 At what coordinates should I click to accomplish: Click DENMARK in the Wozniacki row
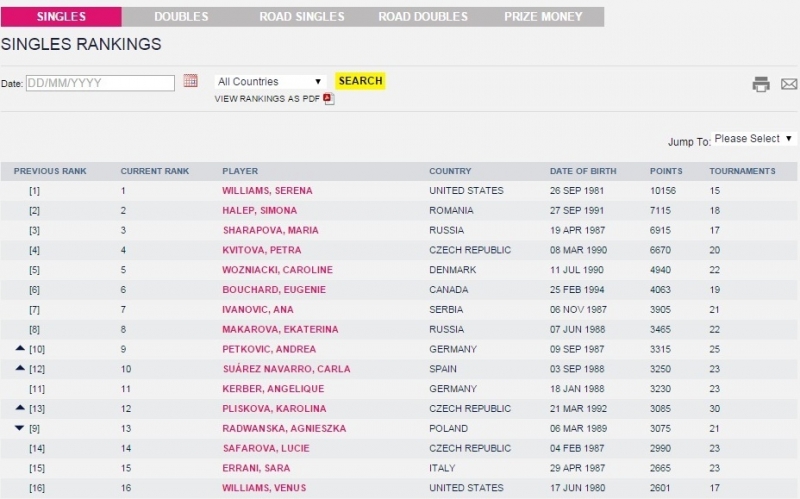452,270
